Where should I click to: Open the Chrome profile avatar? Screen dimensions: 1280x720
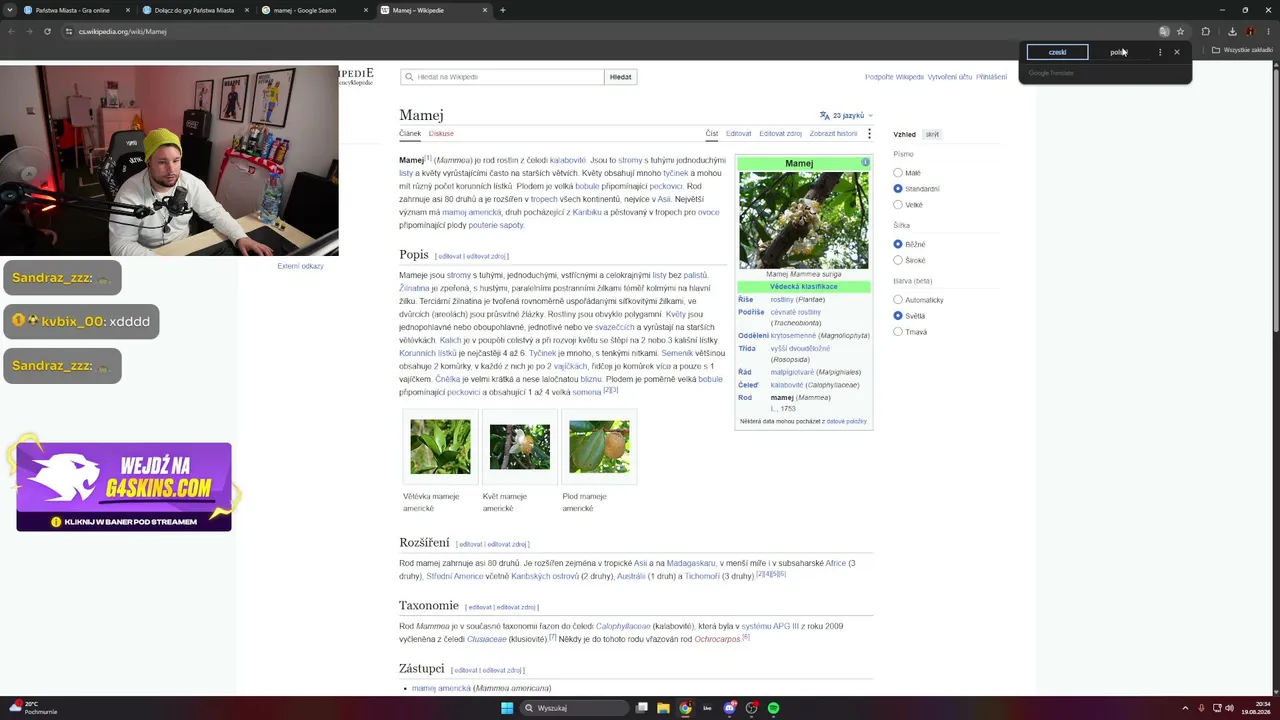click(1250, 31)
